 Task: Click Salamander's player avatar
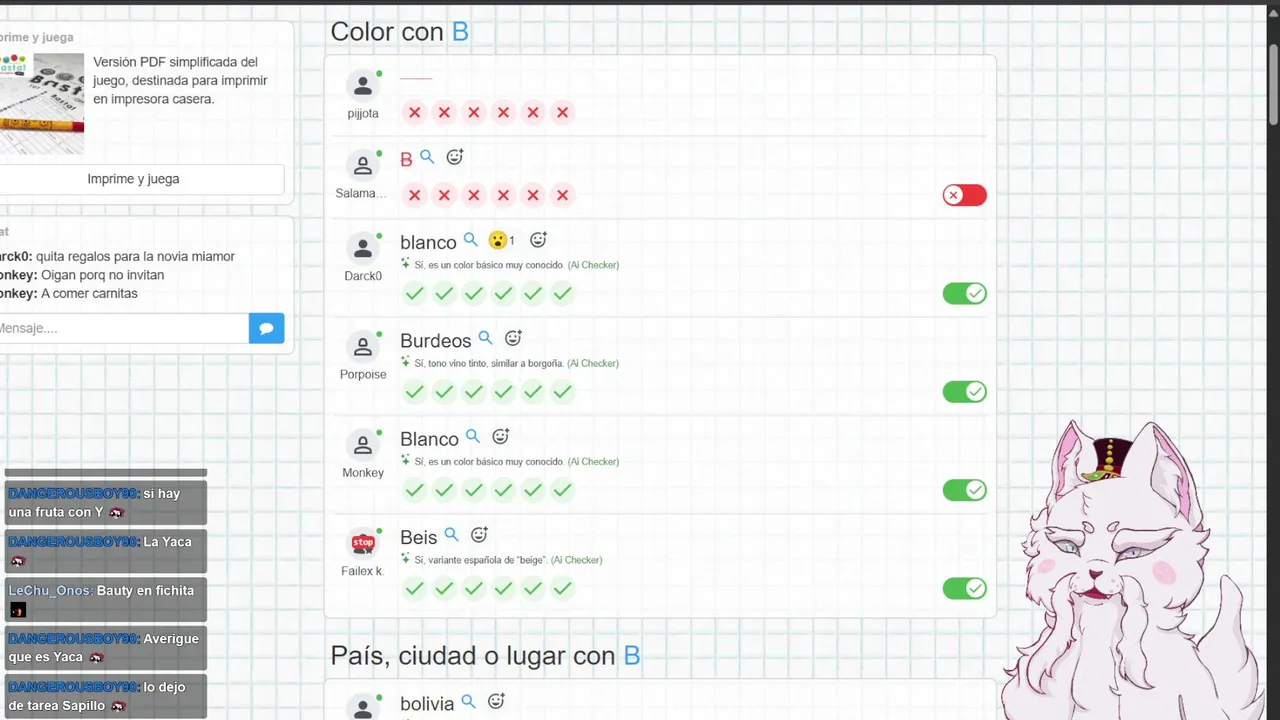coord(363,167)
